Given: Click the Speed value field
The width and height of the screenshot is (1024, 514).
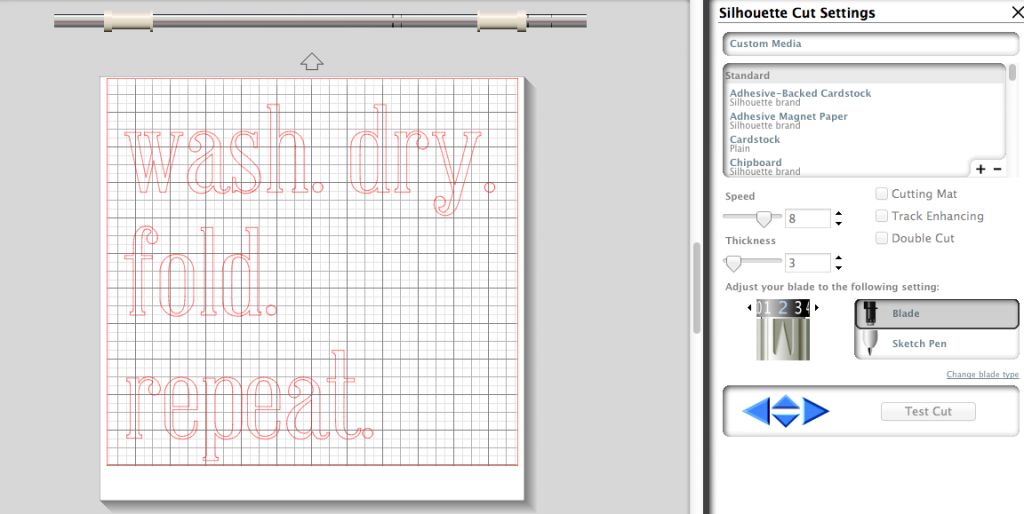Looking at the screenshot, I should 807,218.
